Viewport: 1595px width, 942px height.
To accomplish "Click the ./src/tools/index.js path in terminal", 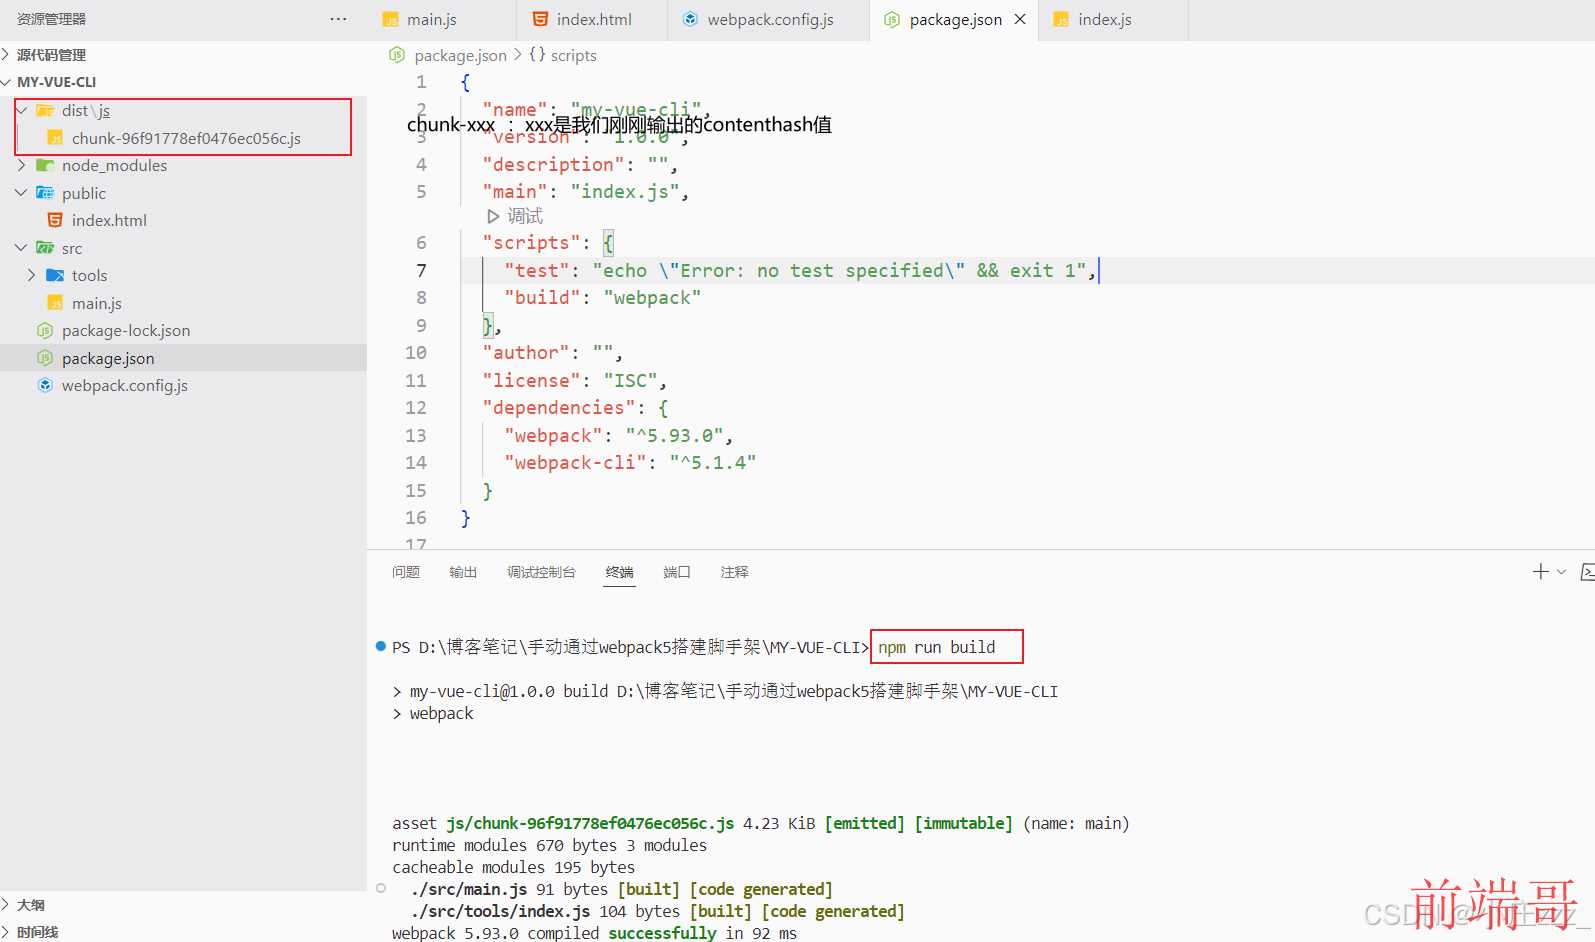I will (500, 911).
